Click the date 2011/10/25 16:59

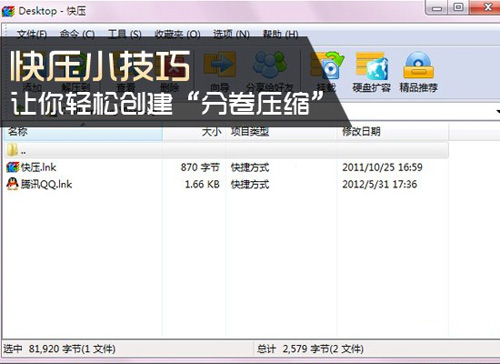[x=382, y=167]
